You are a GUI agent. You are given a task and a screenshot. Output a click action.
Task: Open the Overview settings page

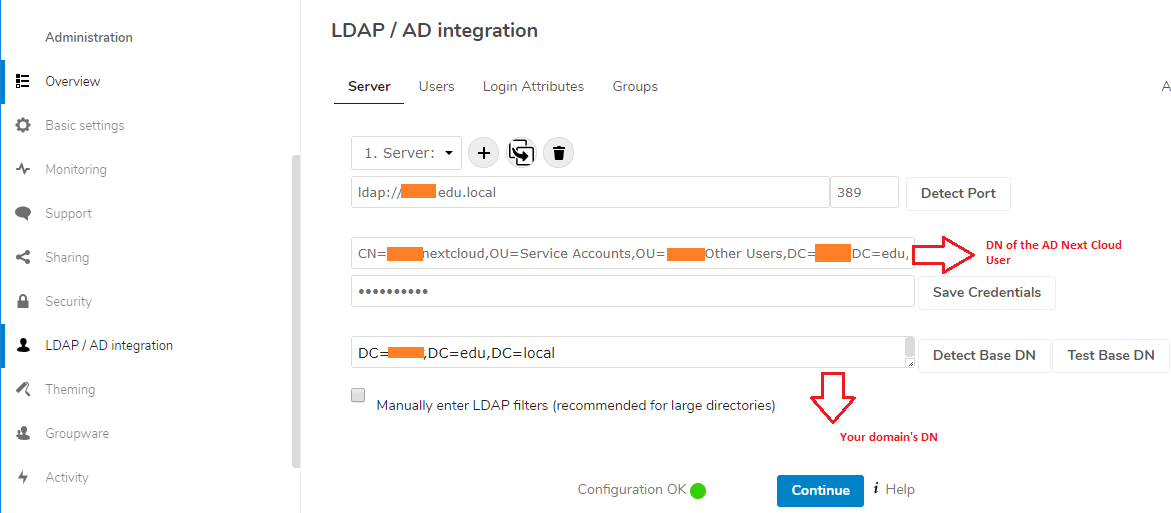click(72, 81)
